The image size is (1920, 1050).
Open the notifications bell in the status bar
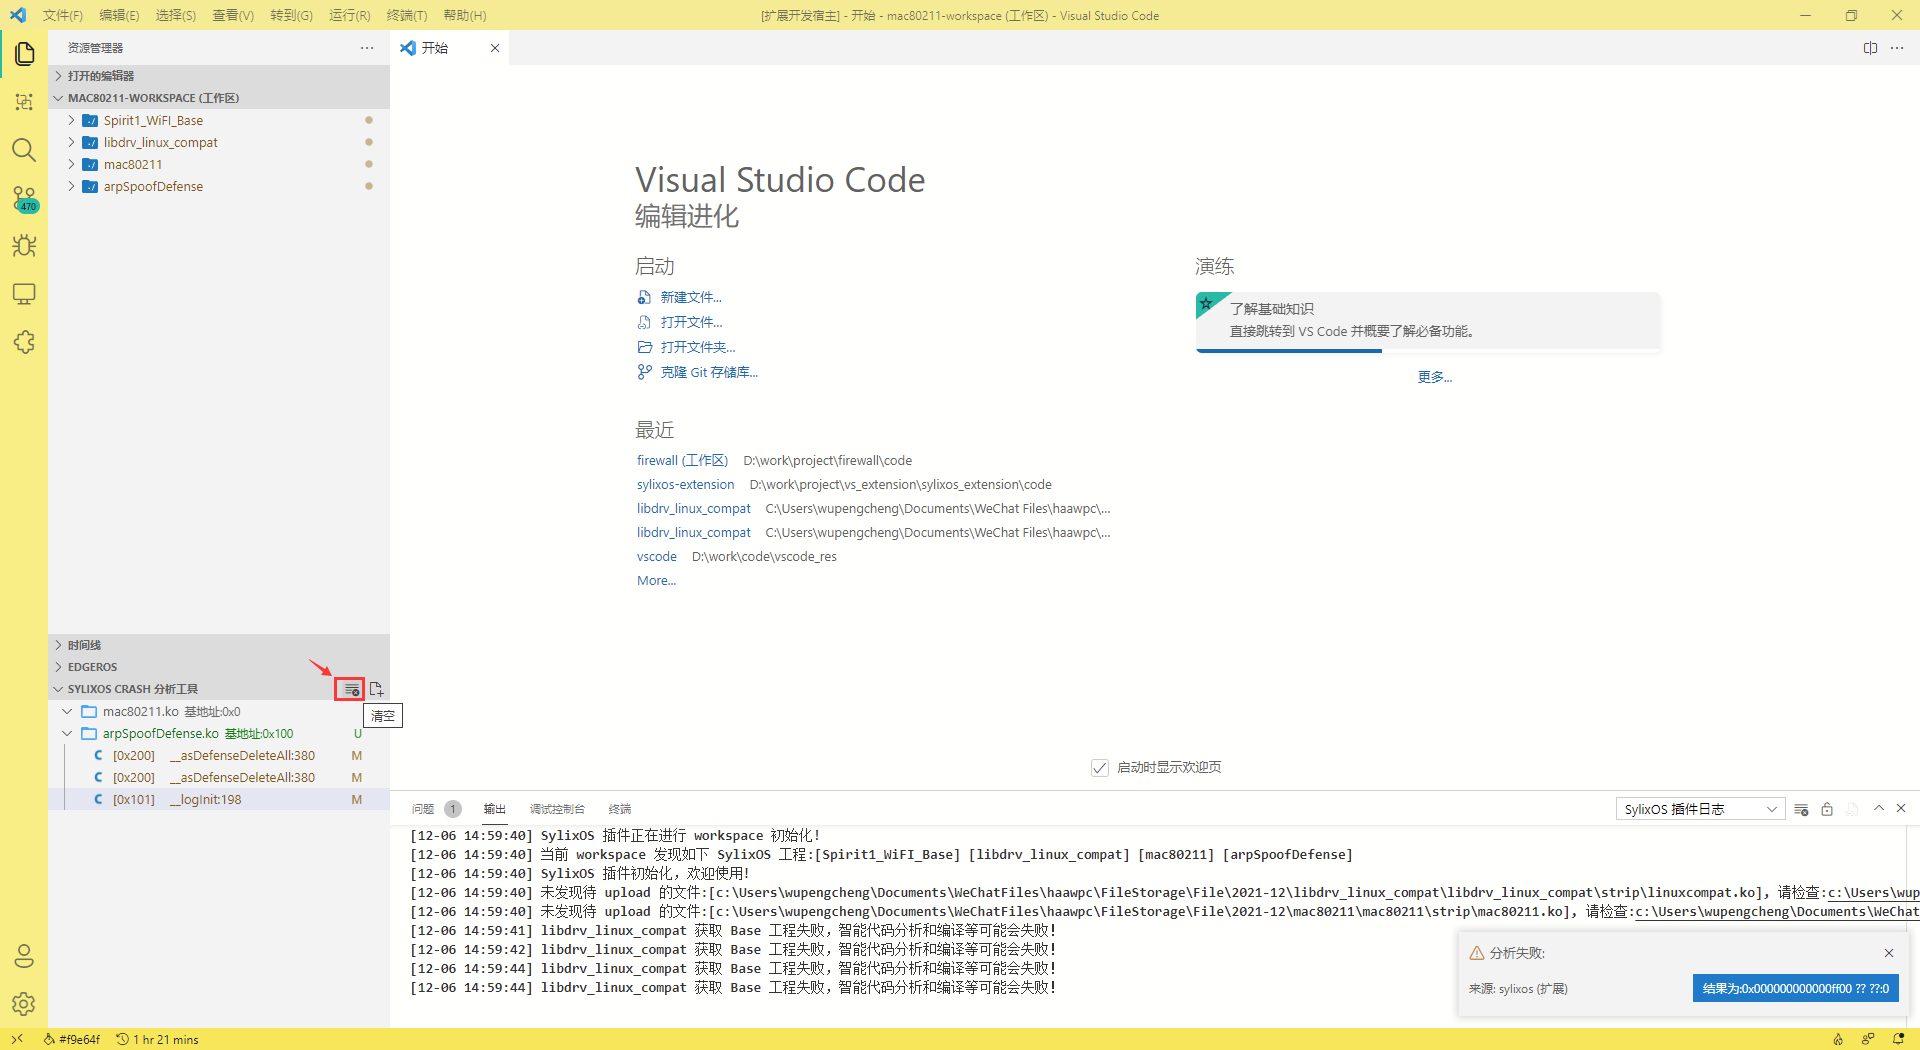pos(1898,1039)
